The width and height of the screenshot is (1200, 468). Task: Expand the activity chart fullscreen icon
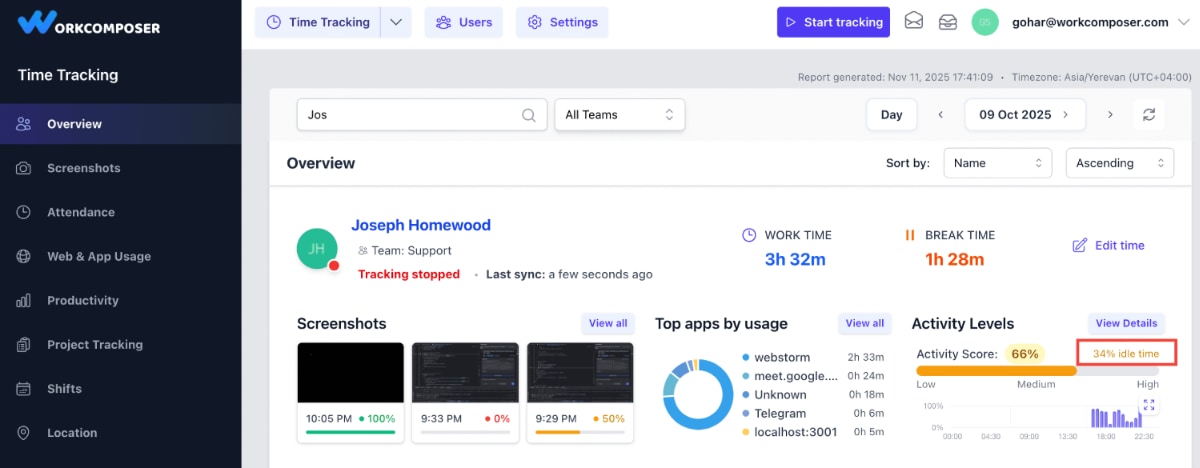point(1148,405)
